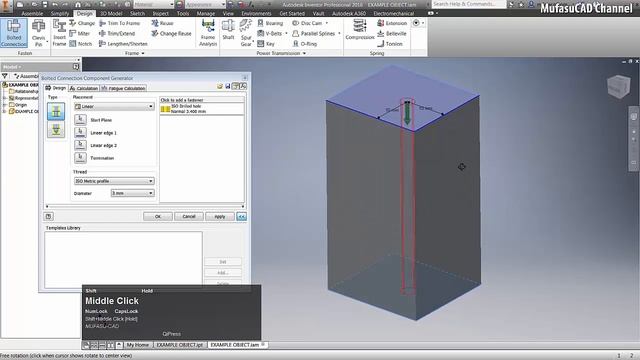The width and height of the screenshot is (640, 360).
Task: Click the Key generator
Action: click(x=266, y=44)
